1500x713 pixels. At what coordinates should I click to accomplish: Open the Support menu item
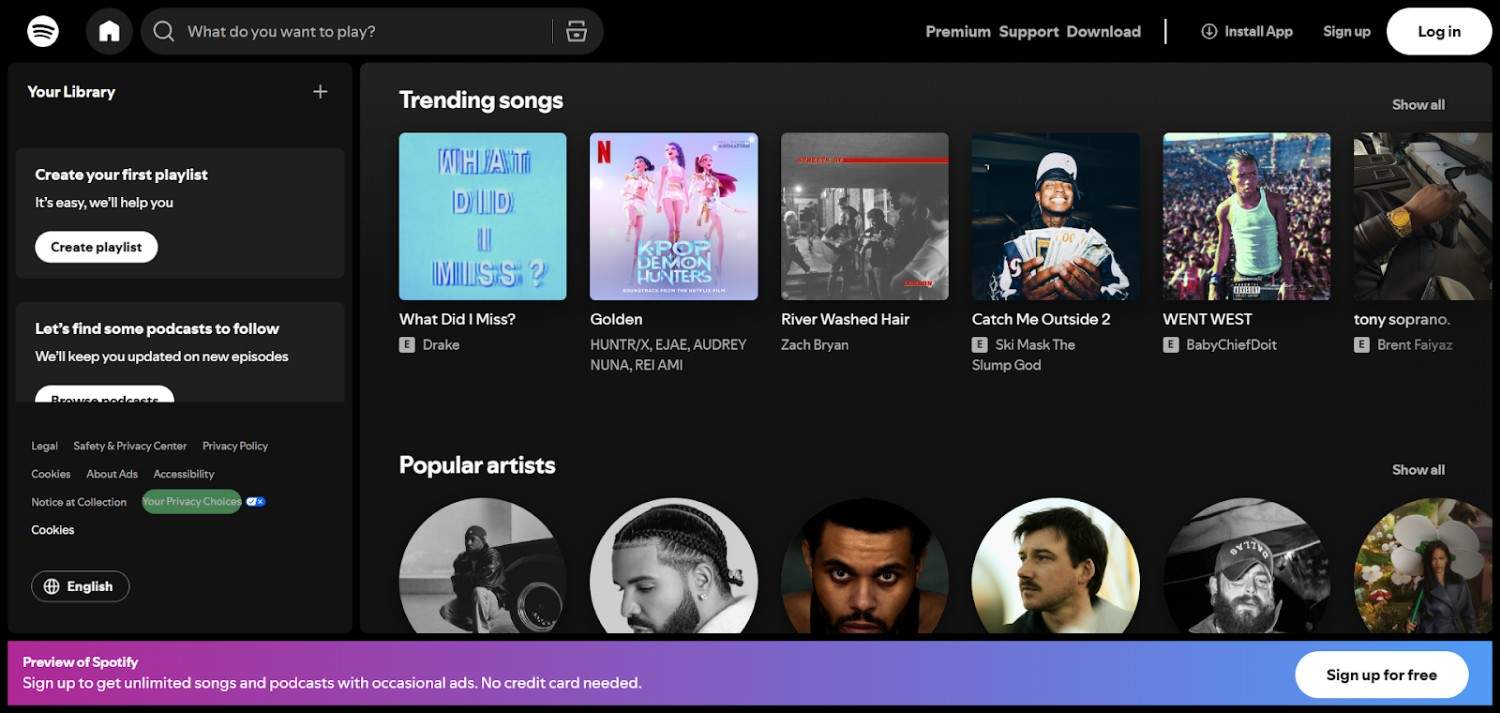1028,31
